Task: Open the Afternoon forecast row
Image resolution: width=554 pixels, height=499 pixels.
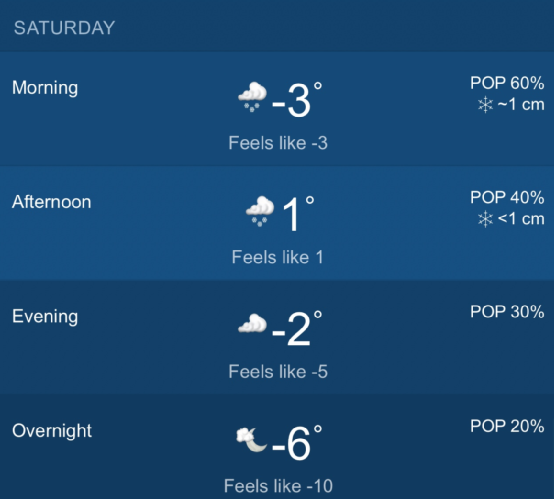Action: point(277,223)
